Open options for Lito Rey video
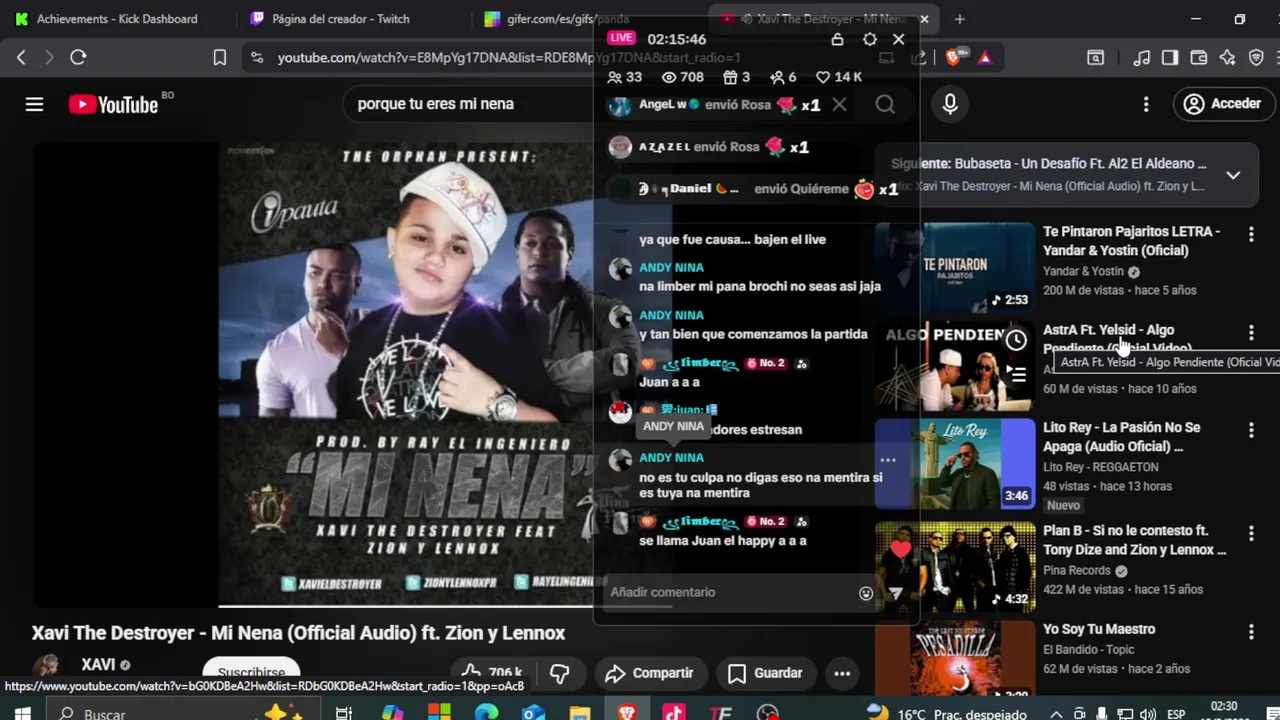1280x720 pixels. click(1251, 430)
